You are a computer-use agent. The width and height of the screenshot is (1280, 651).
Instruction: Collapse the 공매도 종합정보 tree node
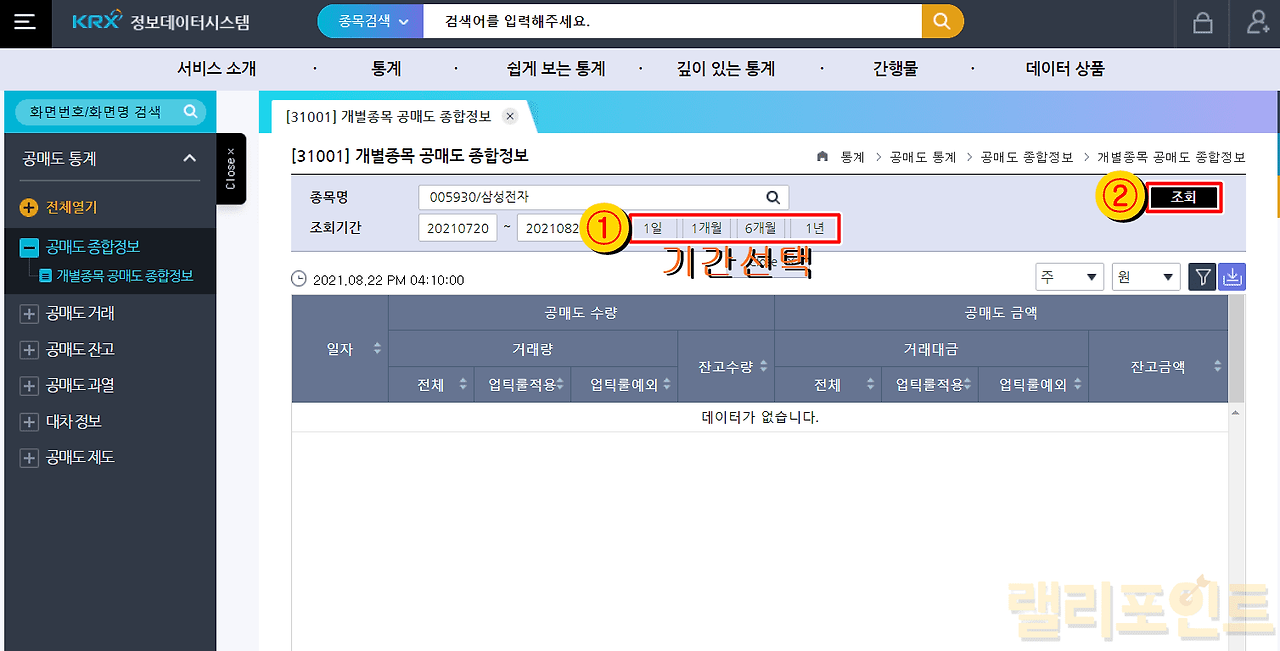point(29,248)
